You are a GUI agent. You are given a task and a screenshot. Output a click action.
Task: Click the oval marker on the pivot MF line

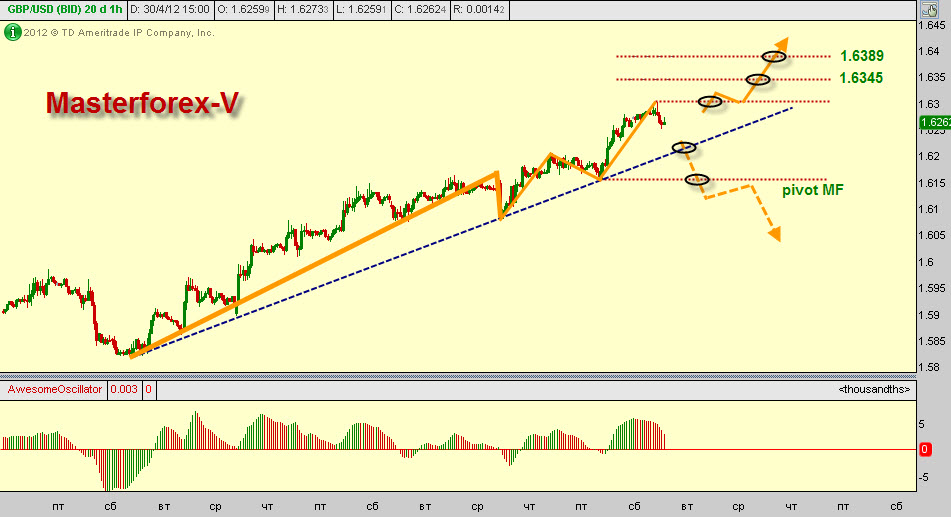pyautogui.click(x=697, y=180)
